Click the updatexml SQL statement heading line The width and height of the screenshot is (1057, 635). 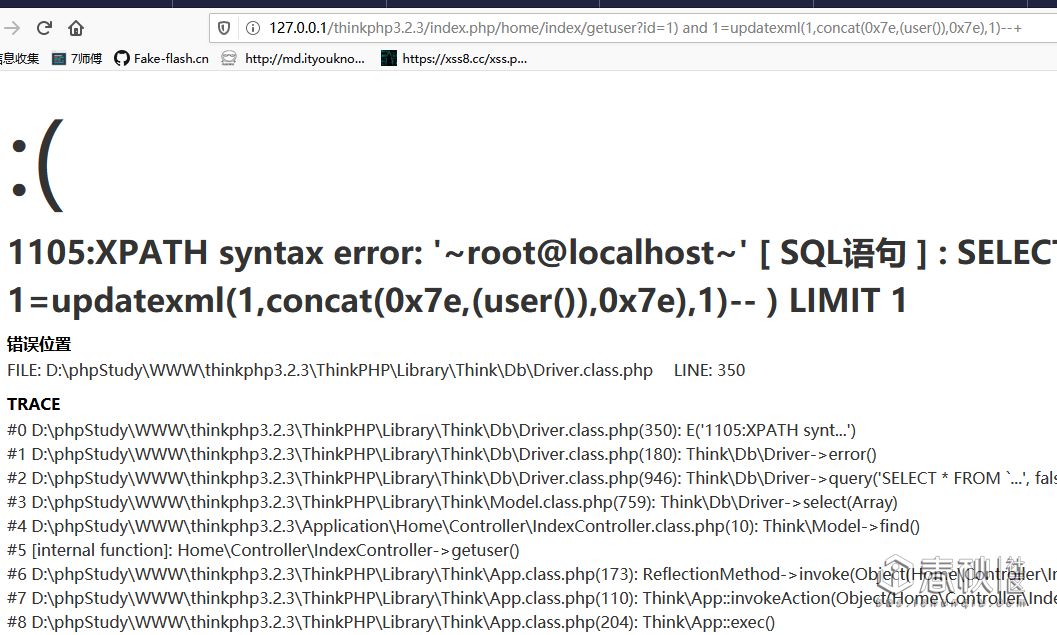[x=457, y=301]
